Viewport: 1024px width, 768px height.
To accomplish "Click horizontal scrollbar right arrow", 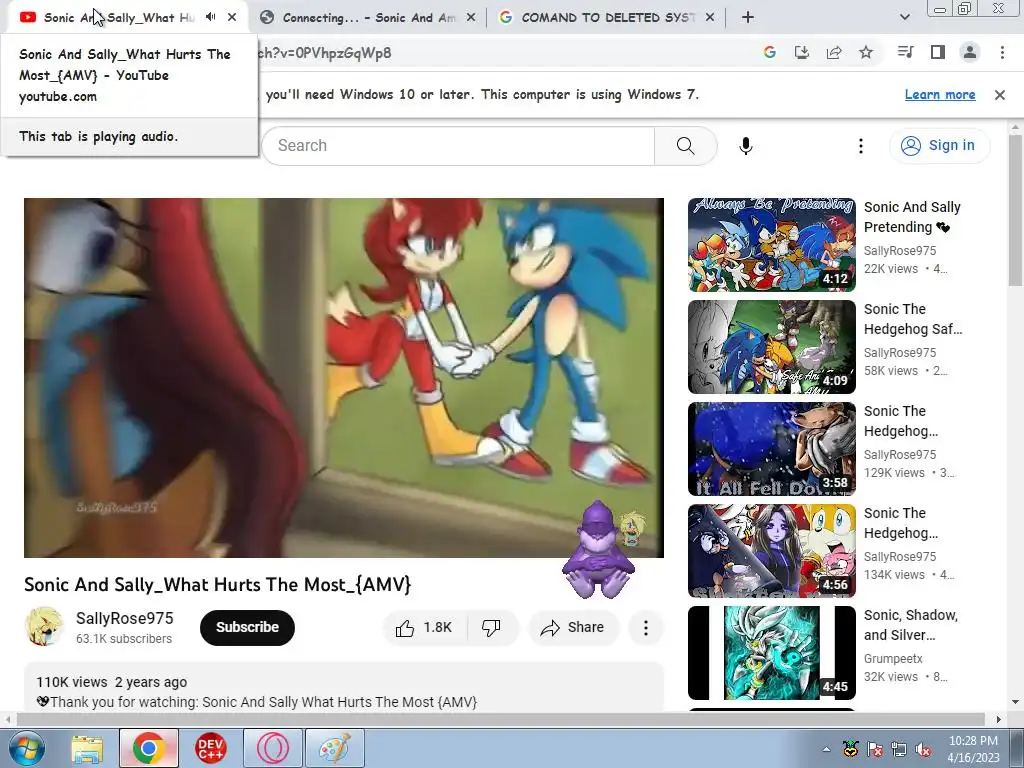I will point(998,719).
